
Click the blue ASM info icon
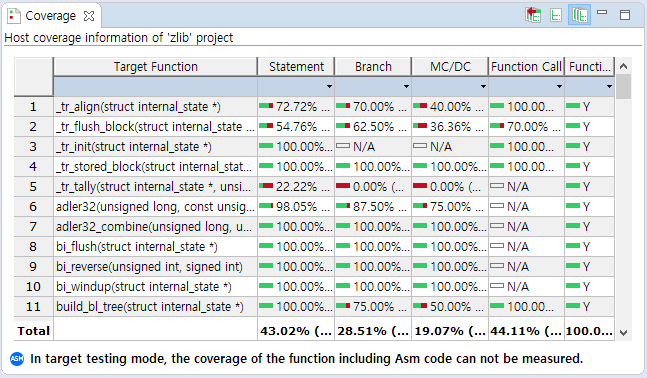click(17, 359)
